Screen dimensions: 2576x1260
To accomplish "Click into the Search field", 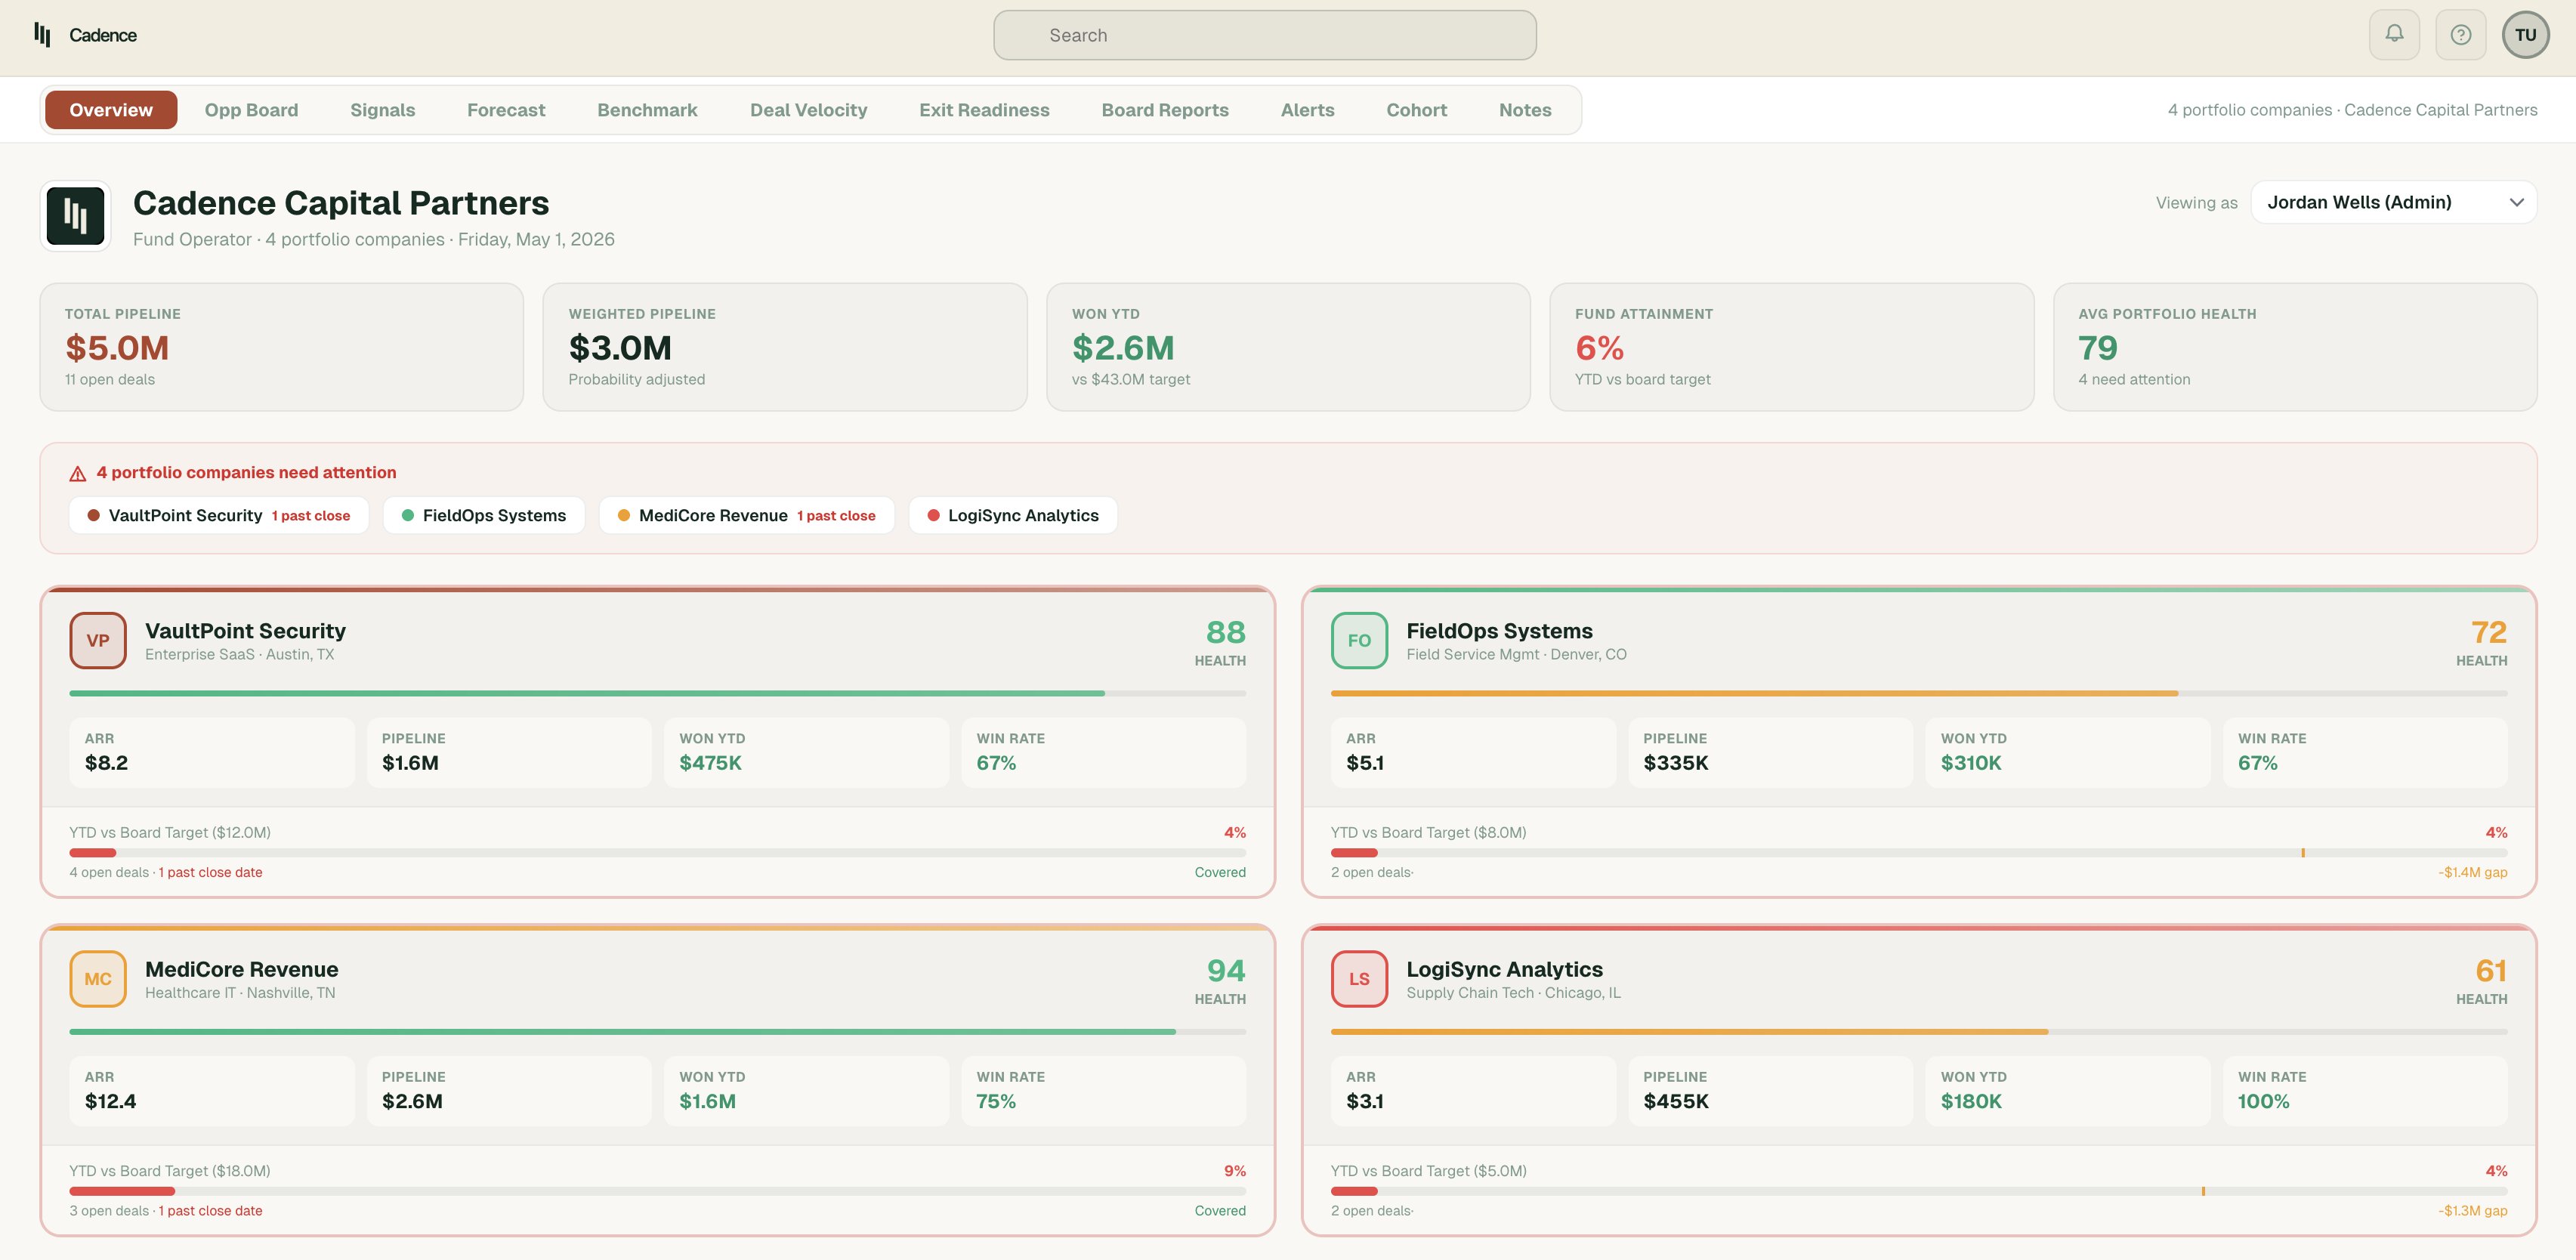I will [x=1265, y=35].
